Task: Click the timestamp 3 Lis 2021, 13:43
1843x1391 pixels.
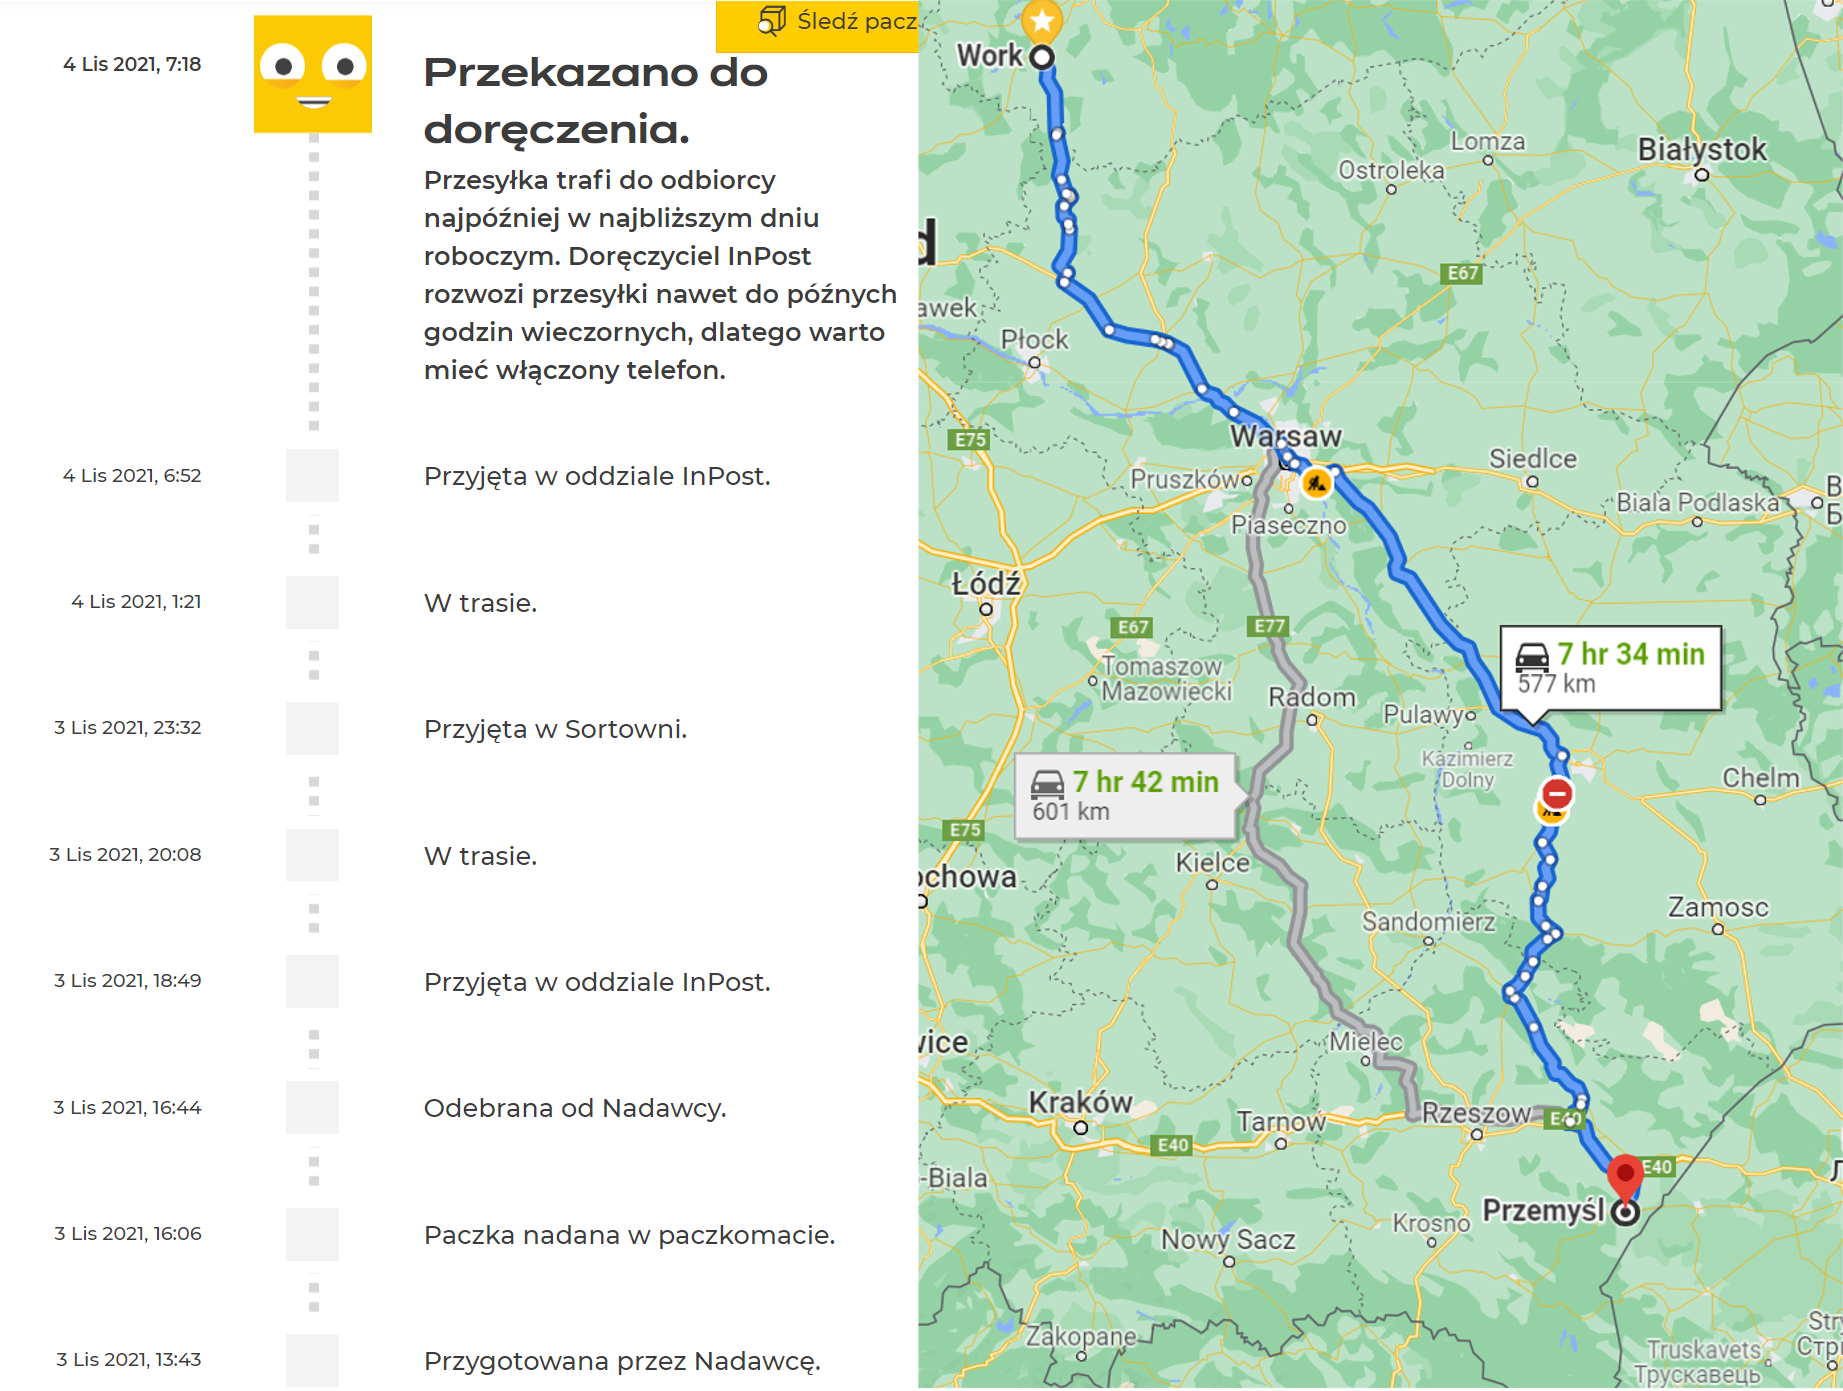Action: (x=129, y=1359)
